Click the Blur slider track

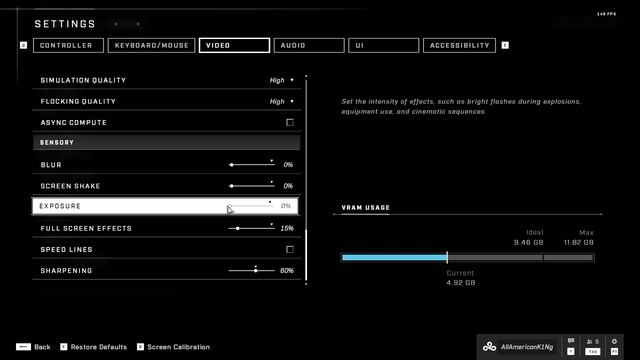[x=252, y=164]
